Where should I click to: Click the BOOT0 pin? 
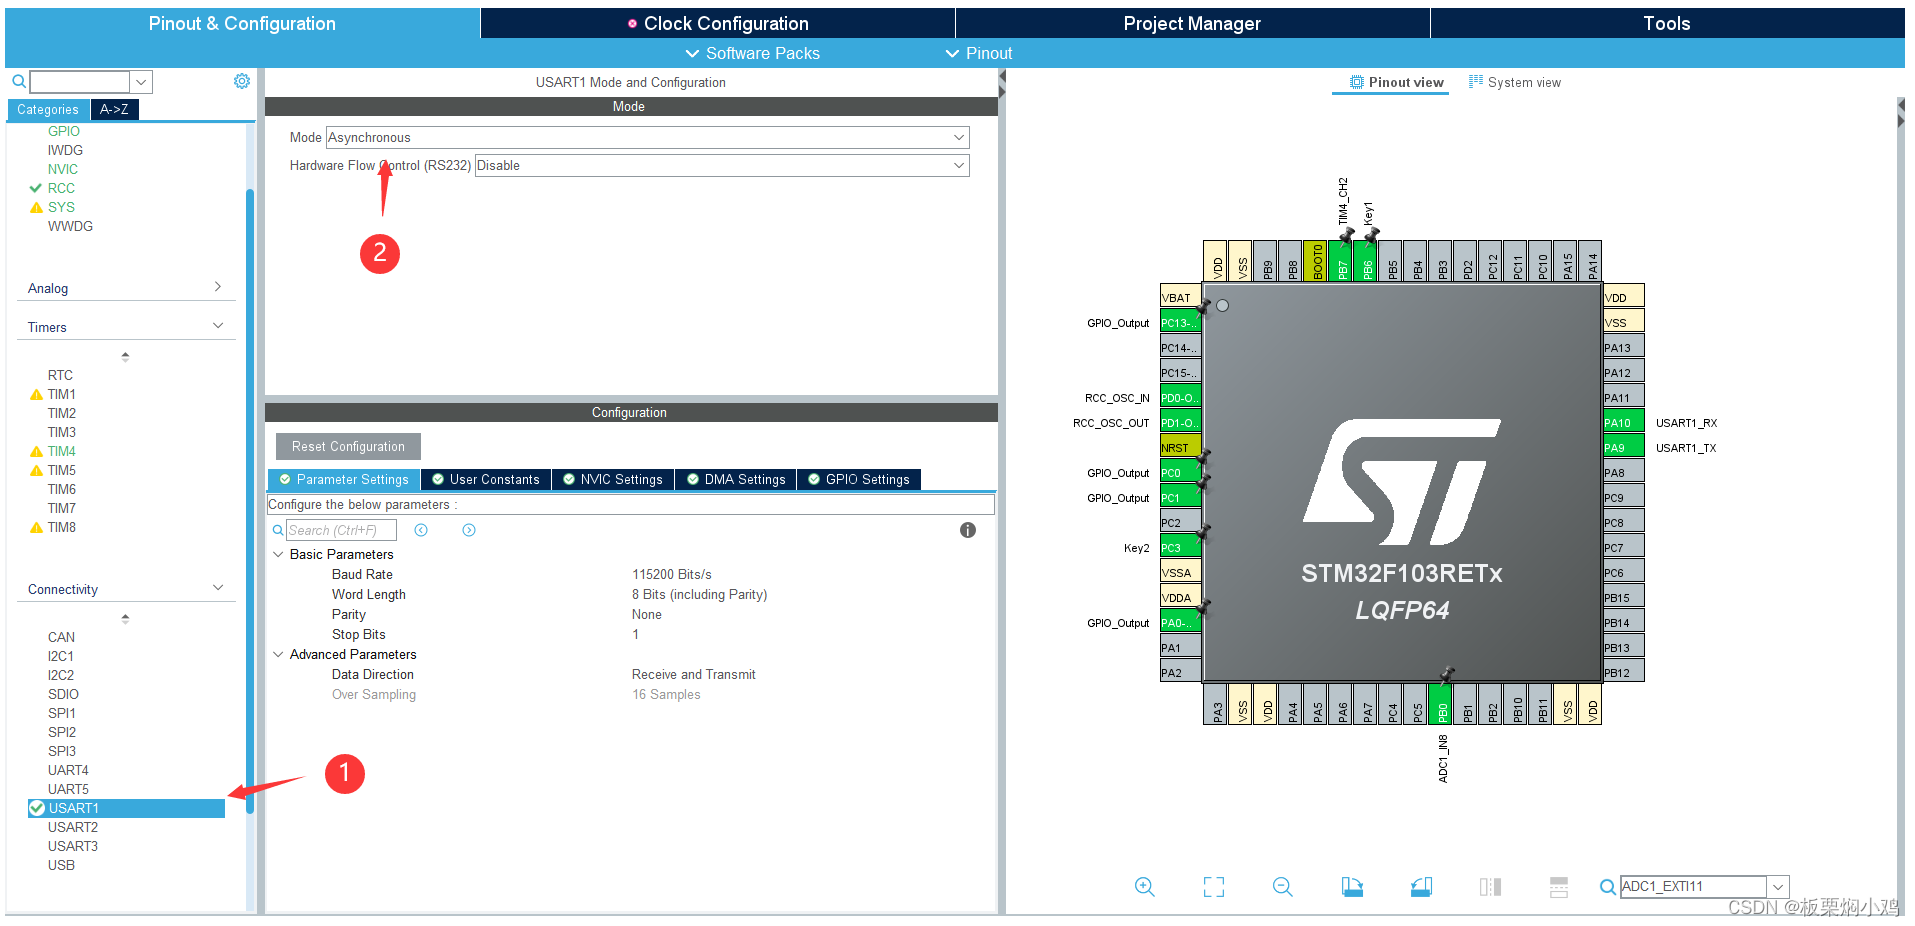click(1315, 261)
